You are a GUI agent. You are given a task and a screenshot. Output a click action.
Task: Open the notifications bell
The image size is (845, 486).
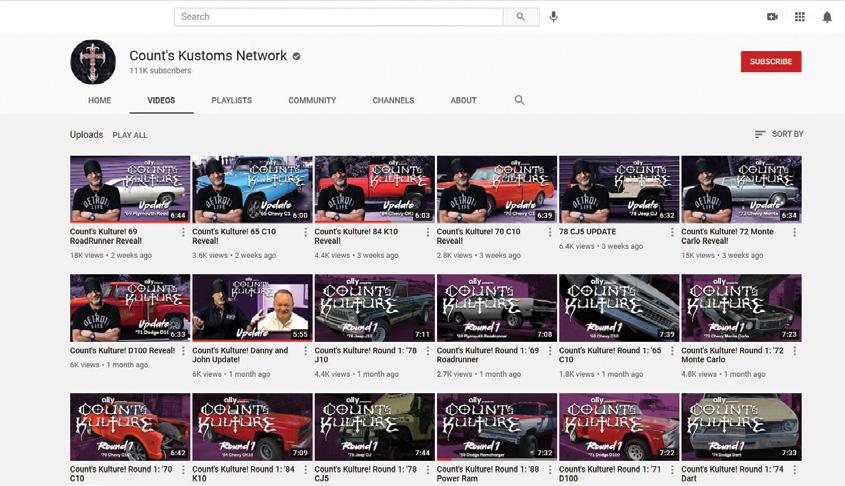pos(827,17)
